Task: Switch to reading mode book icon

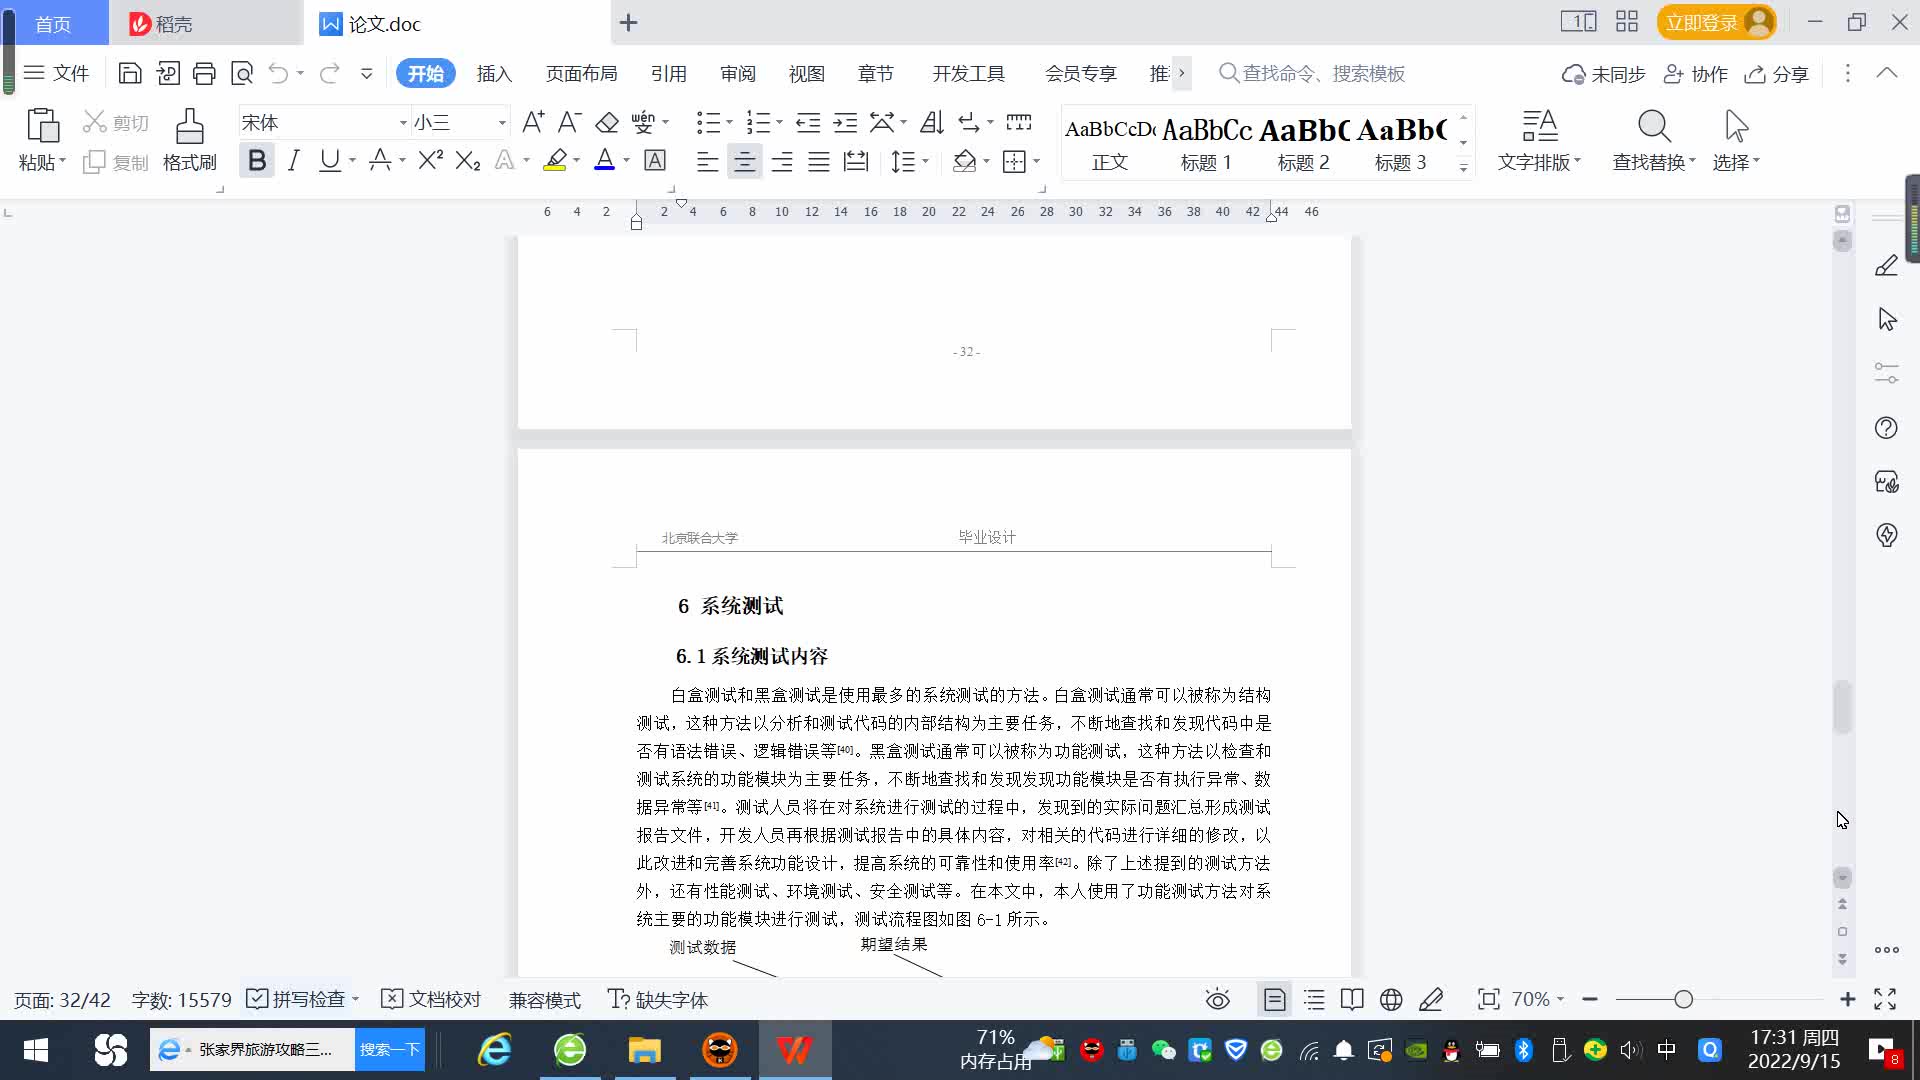Action: point(1352,999)
